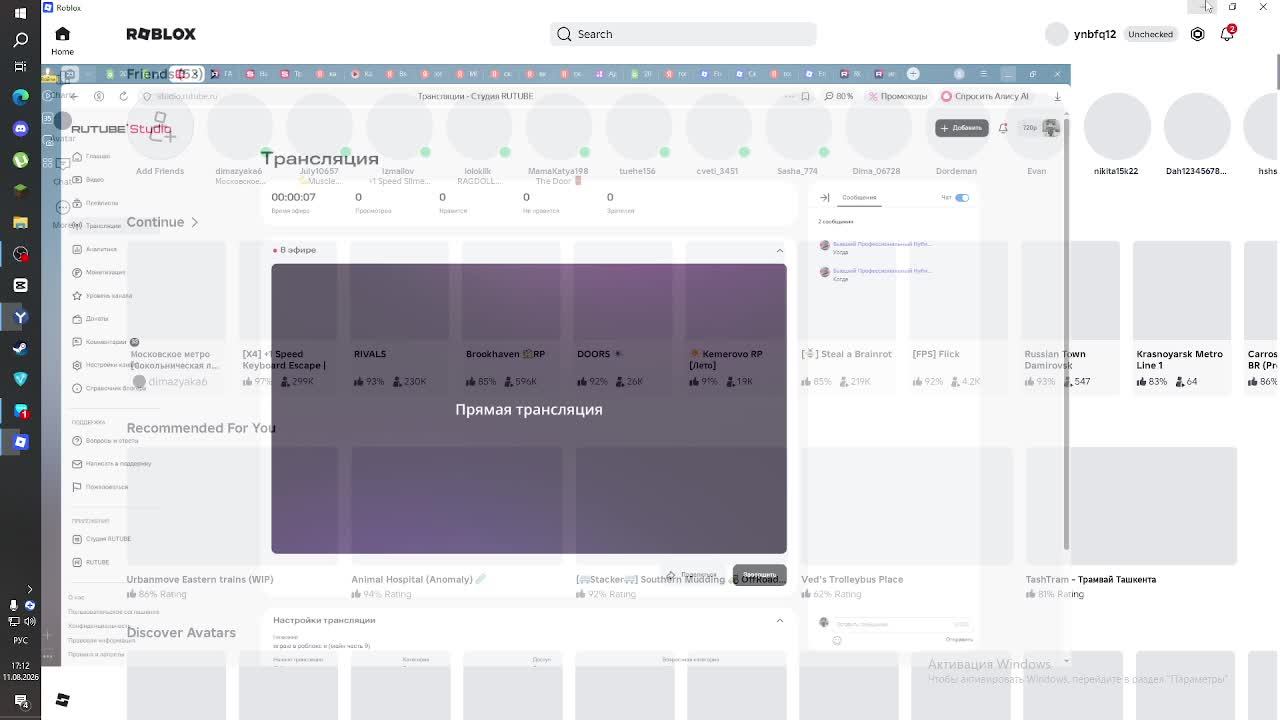Viewport: 1280px width, 720px height.
Task: Open Вопросы и ответы support link
Action: coord(105,441)
